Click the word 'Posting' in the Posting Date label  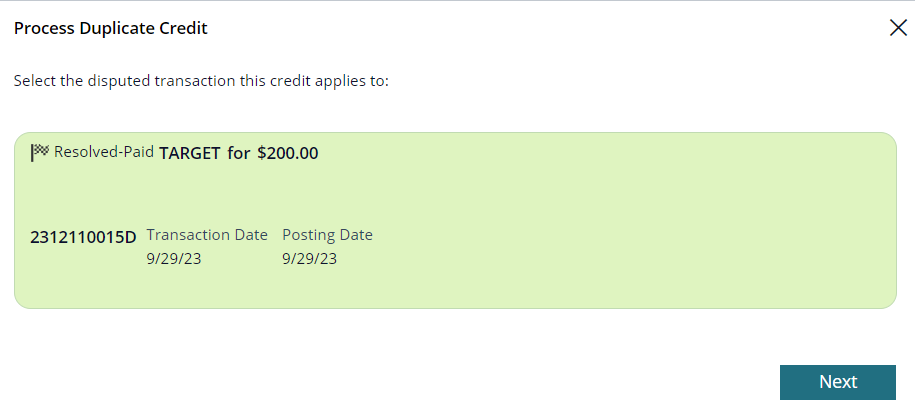(309, 235)
